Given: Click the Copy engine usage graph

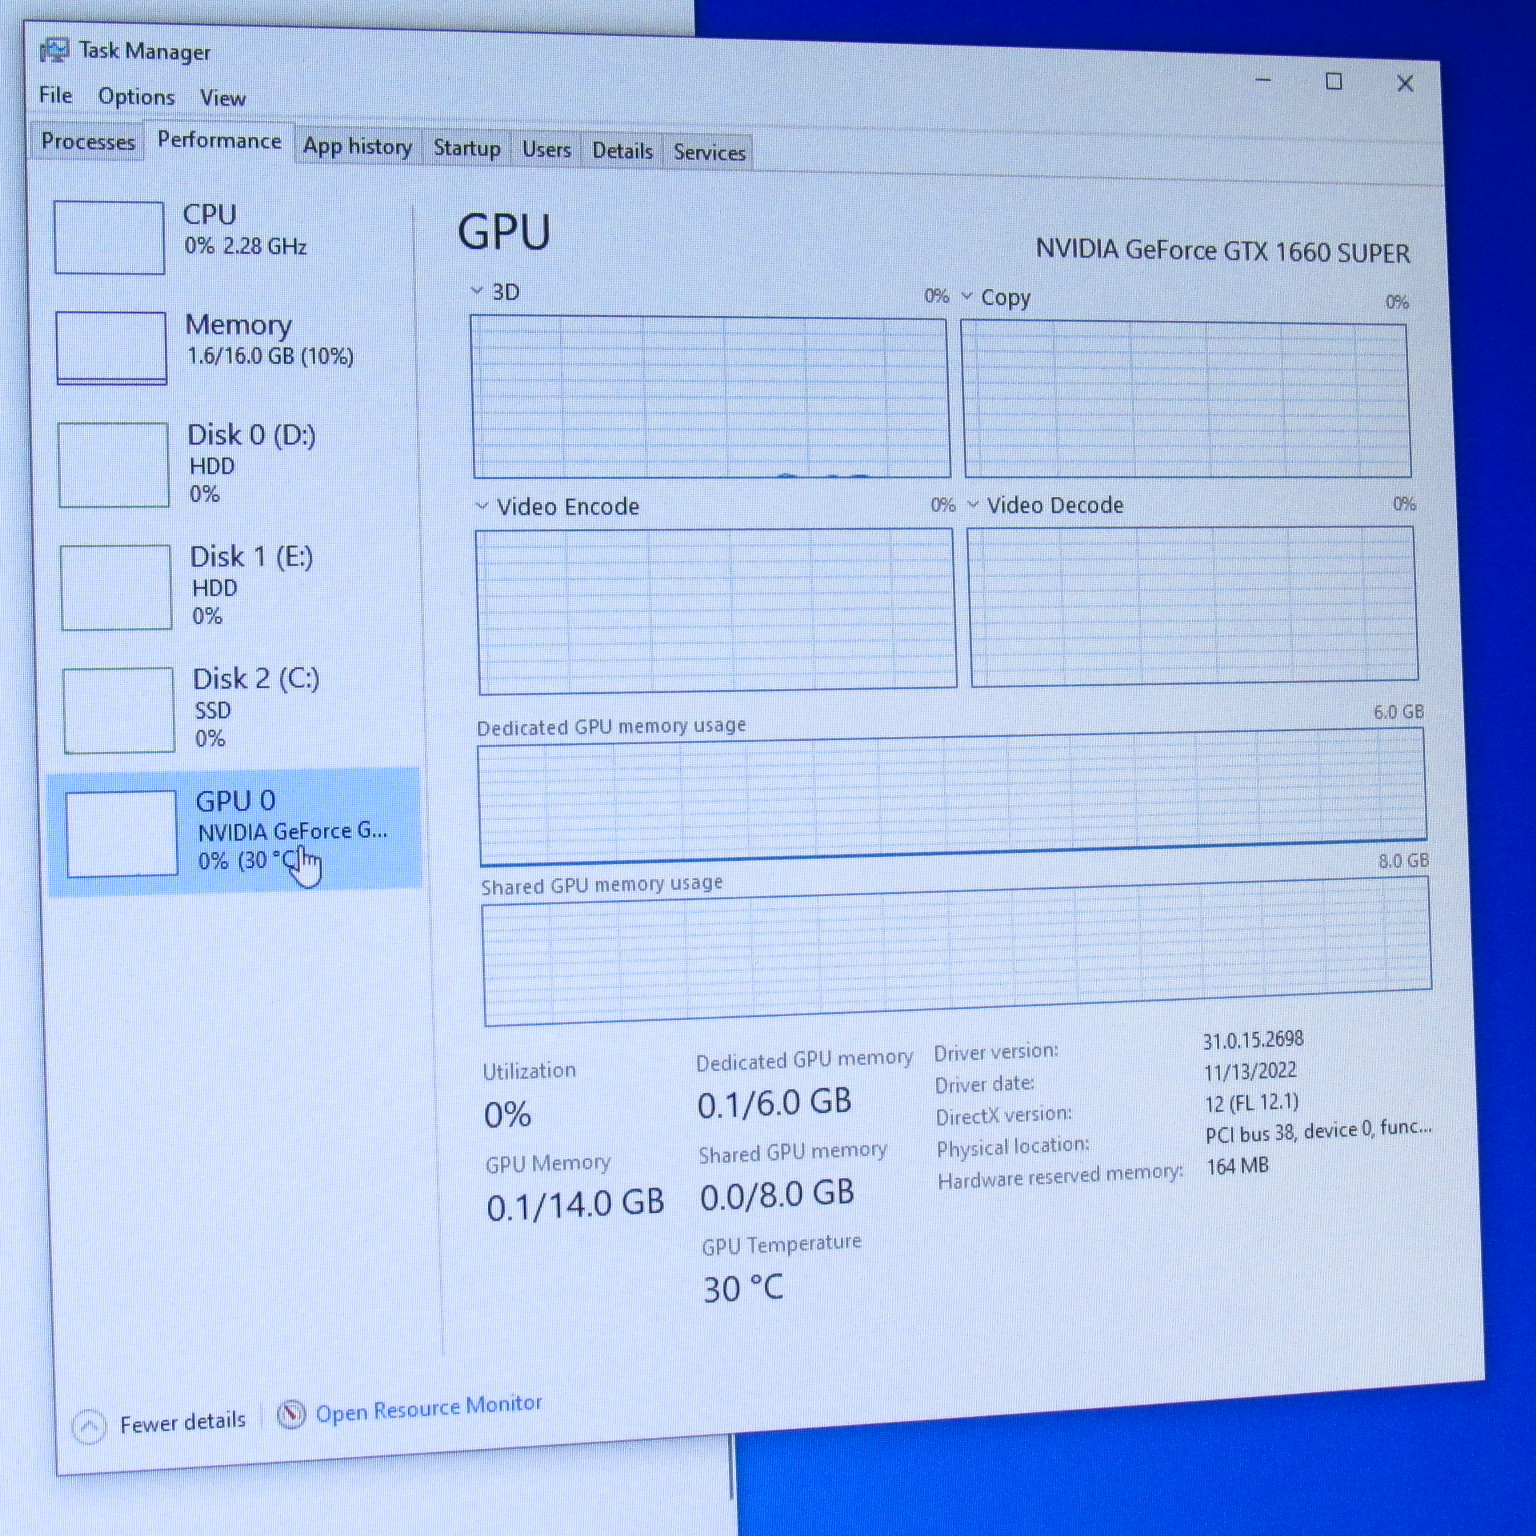Looking at the screenshot, I should 1186,400.
